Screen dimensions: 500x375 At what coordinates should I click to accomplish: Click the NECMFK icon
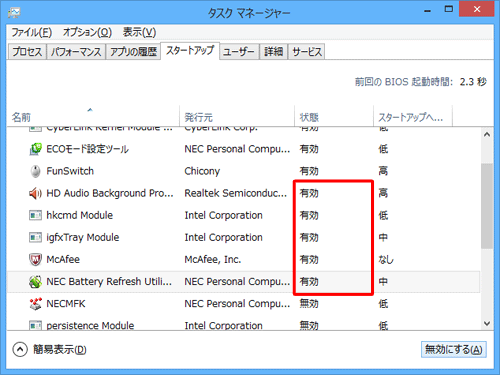tap(35, 304)
